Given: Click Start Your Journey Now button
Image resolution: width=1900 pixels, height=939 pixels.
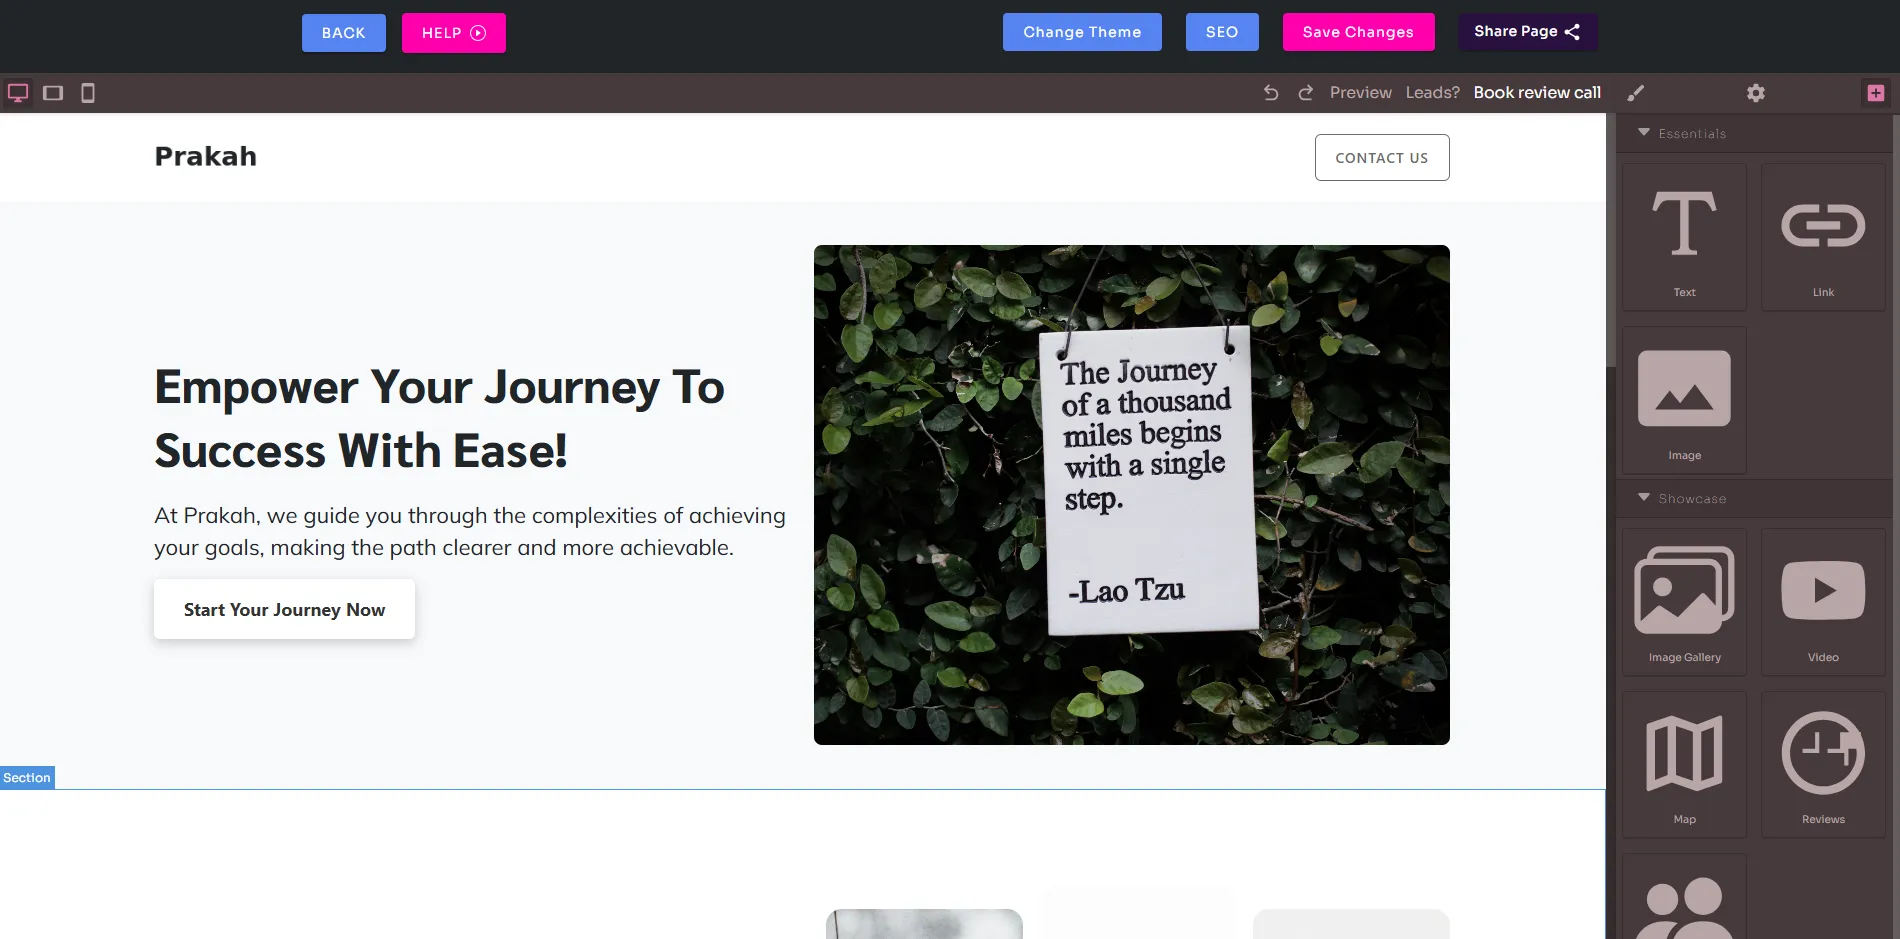Looking at the screenshot, I should 284,609.
